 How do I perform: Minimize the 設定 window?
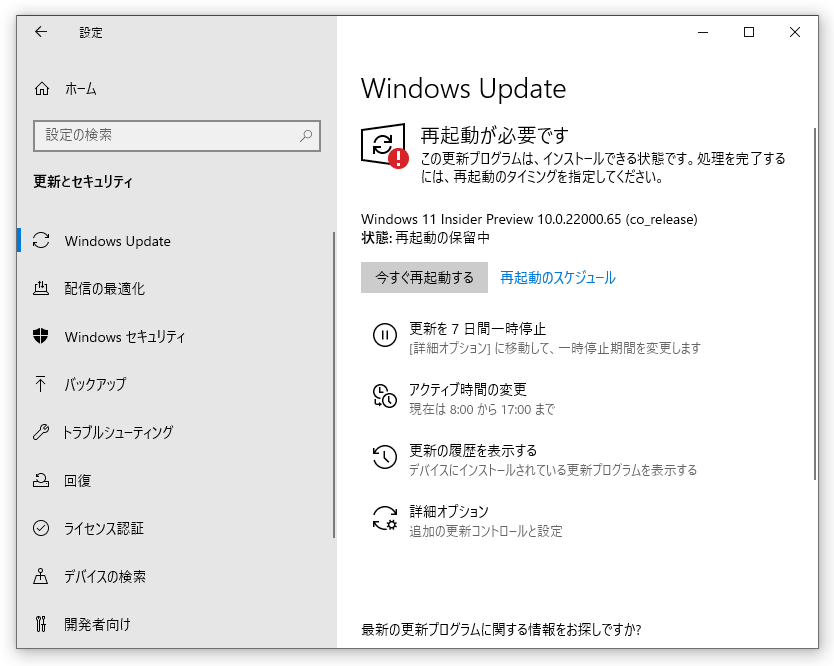[703, 32]
